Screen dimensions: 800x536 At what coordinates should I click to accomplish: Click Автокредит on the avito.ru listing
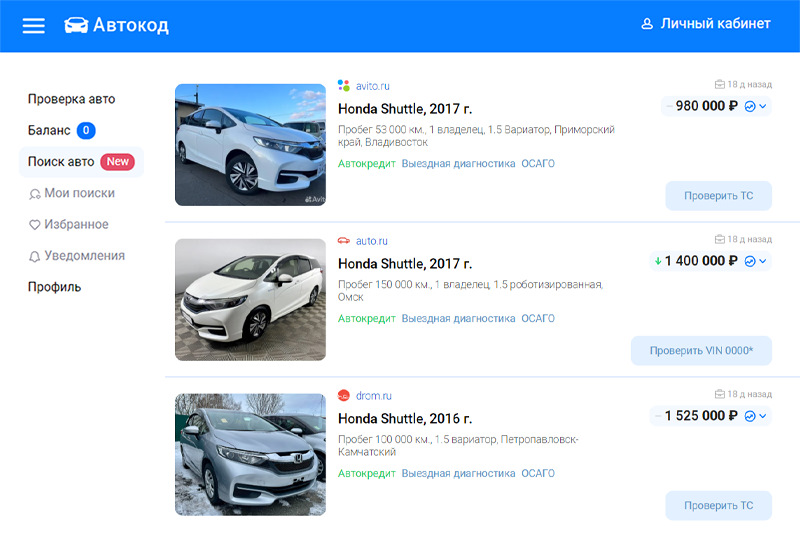pos(367,164)
